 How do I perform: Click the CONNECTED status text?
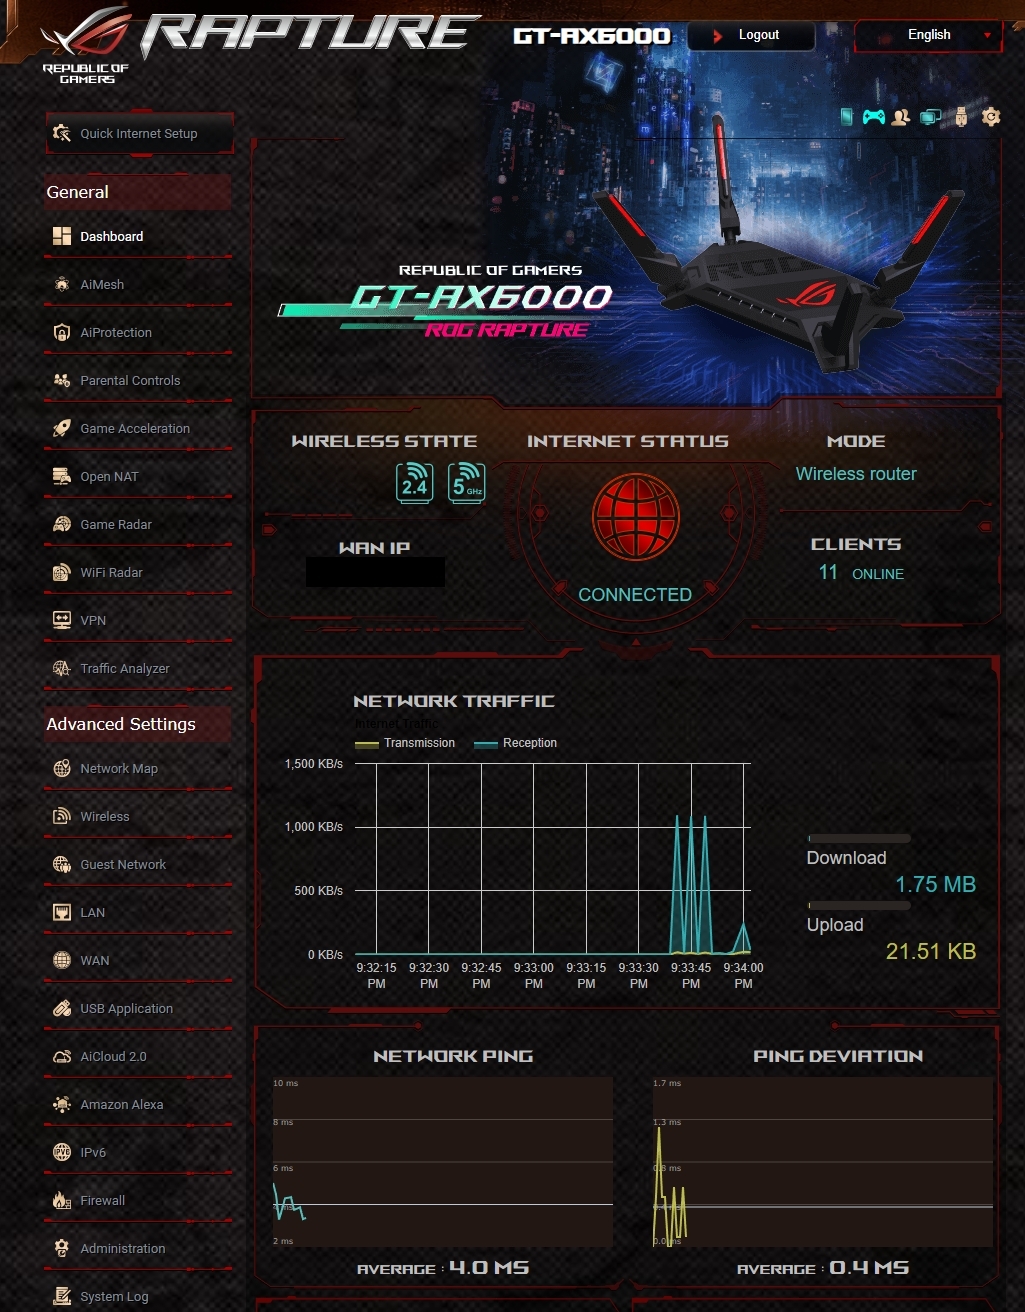click(635, 594)
